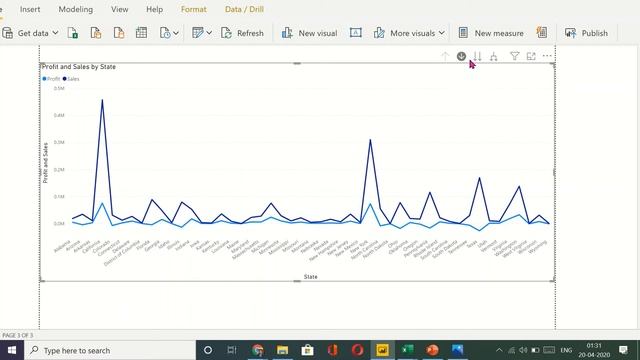This screenshot has width=640, height=360.
Task: Open the Help tab
Action: click(x=154, y=9)
